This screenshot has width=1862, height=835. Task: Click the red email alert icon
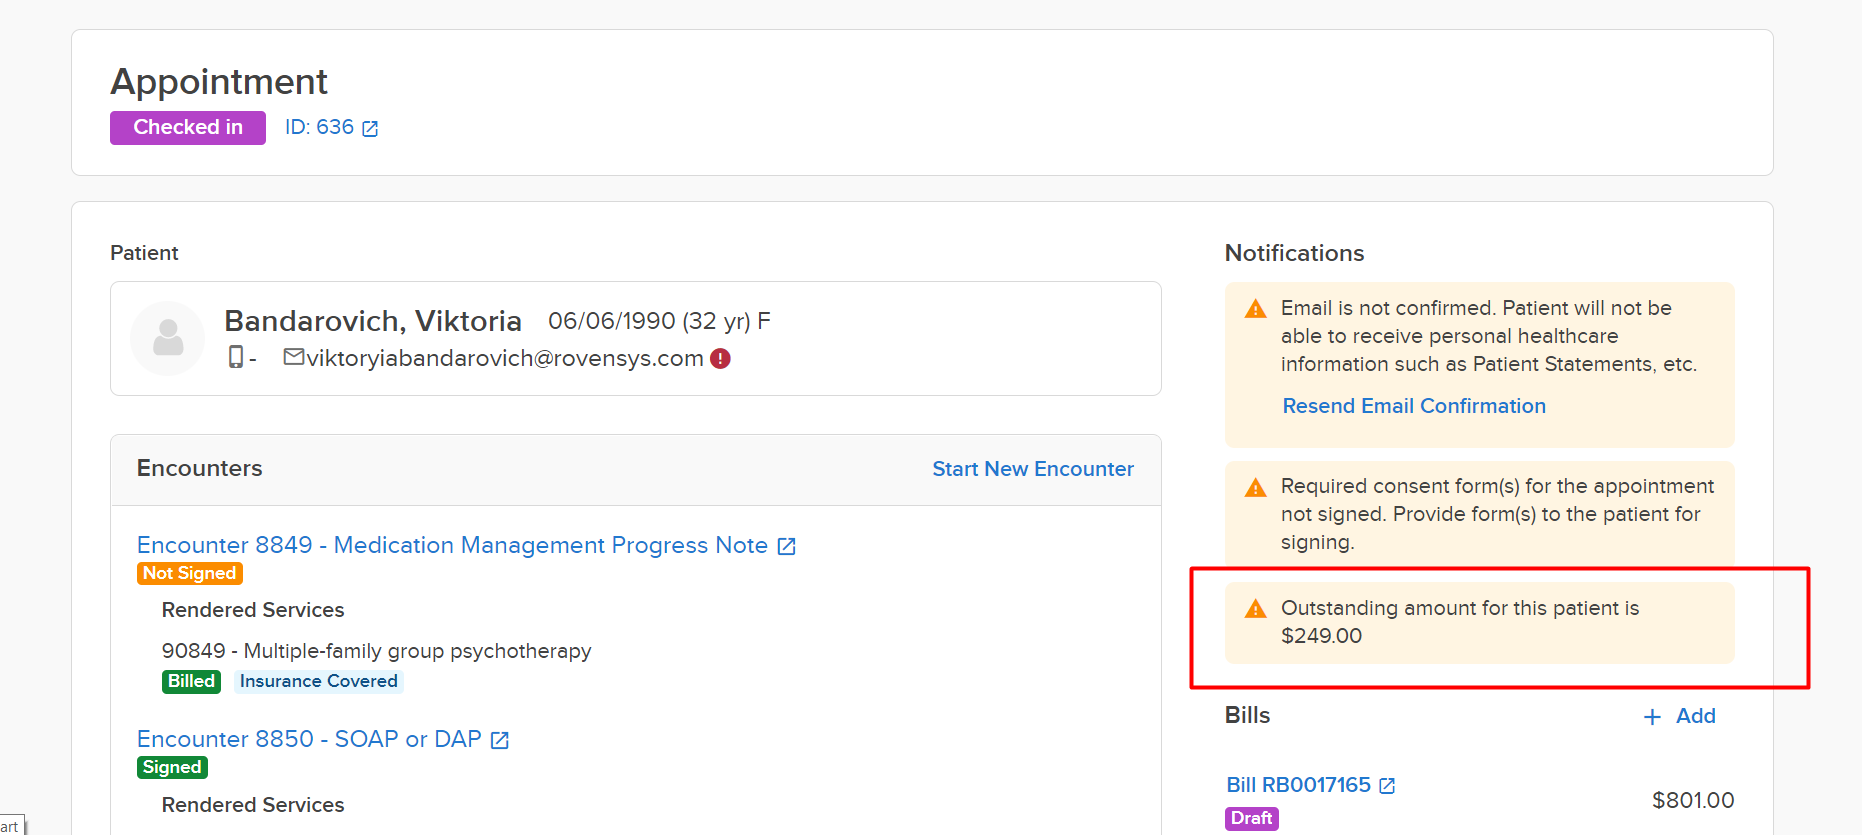720,358
